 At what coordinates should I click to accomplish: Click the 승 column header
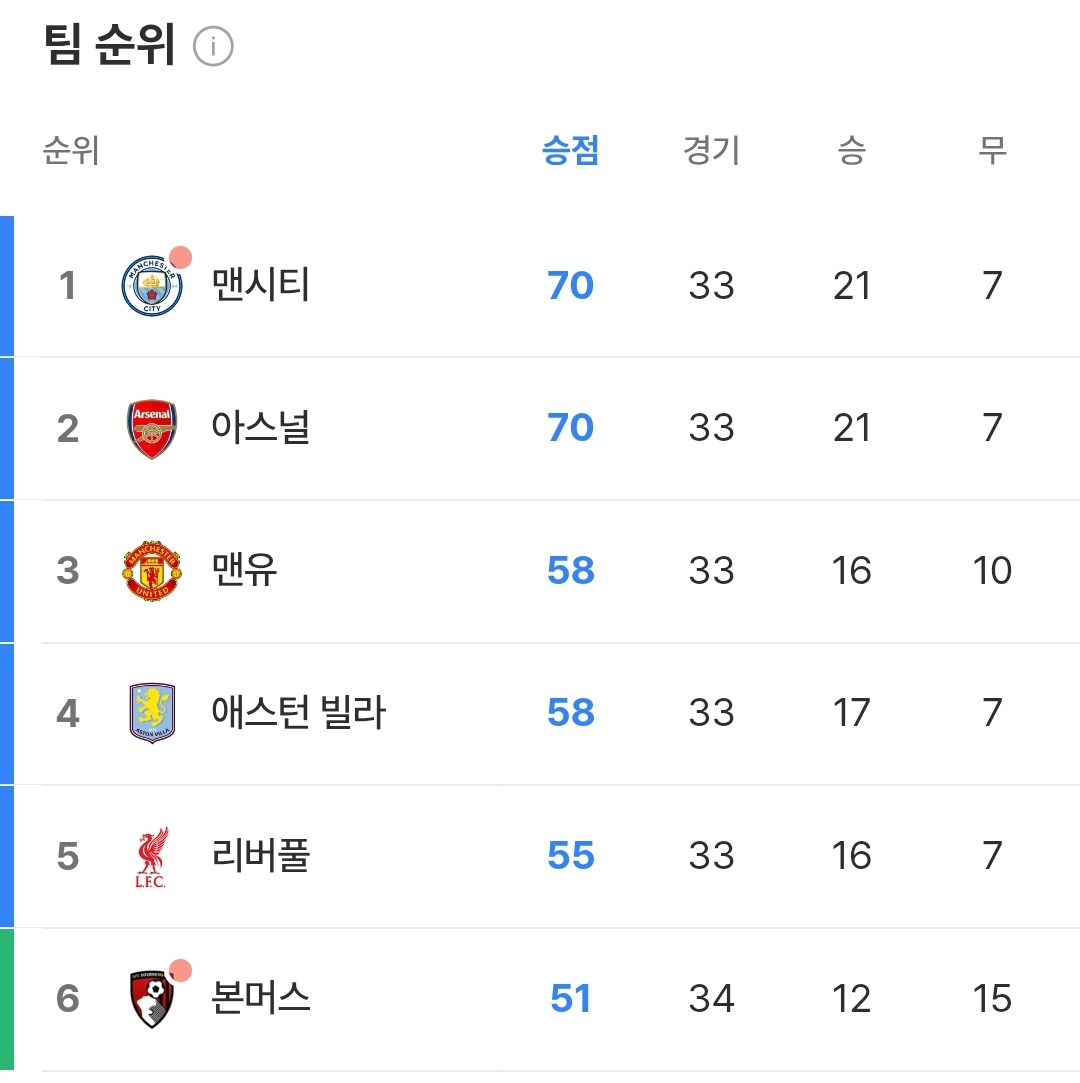pos(851,151)
